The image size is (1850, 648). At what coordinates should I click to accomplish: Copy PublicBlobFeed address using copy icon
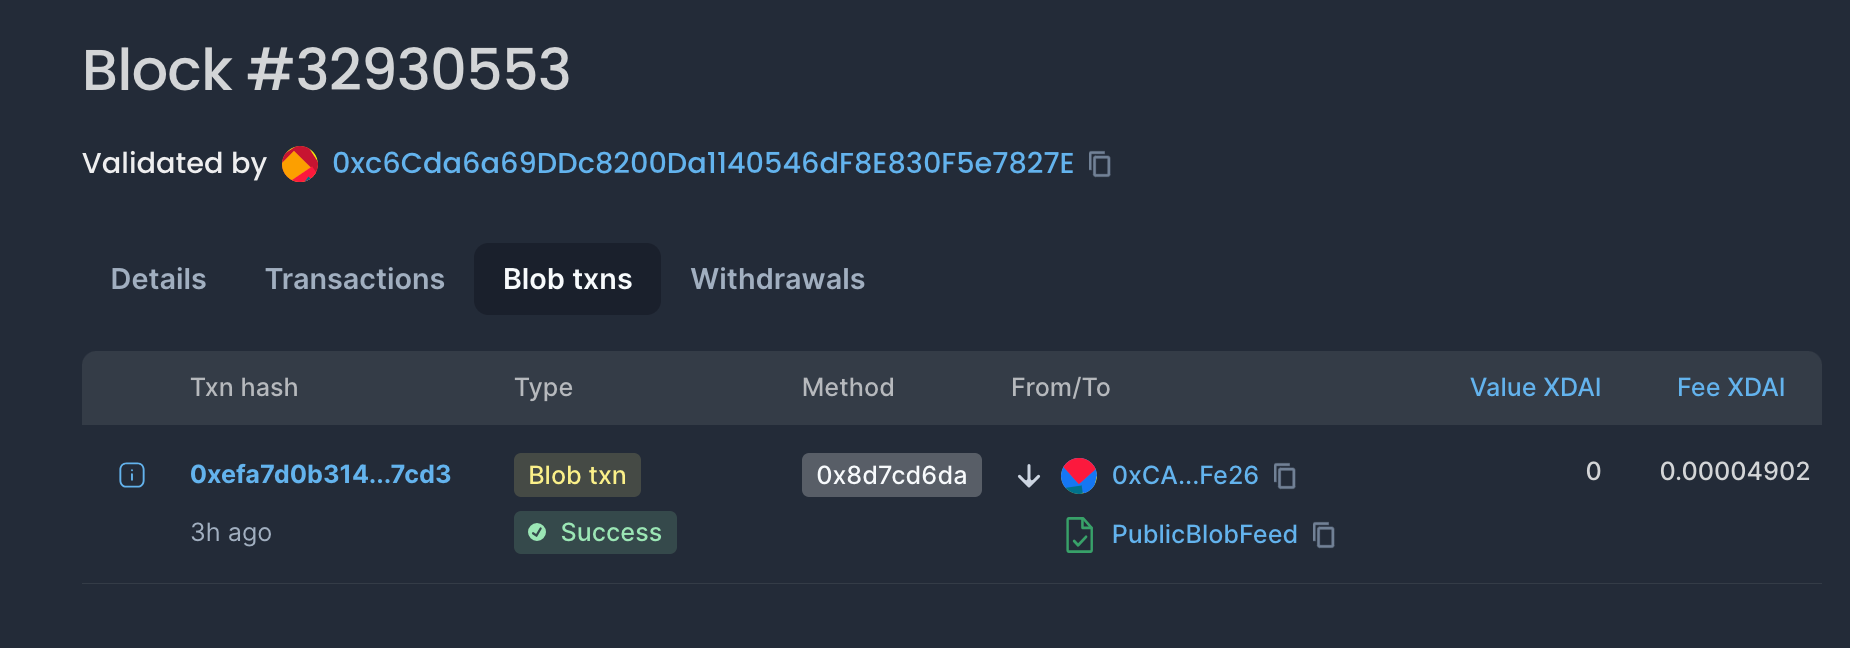click(x=1325, y=536)
